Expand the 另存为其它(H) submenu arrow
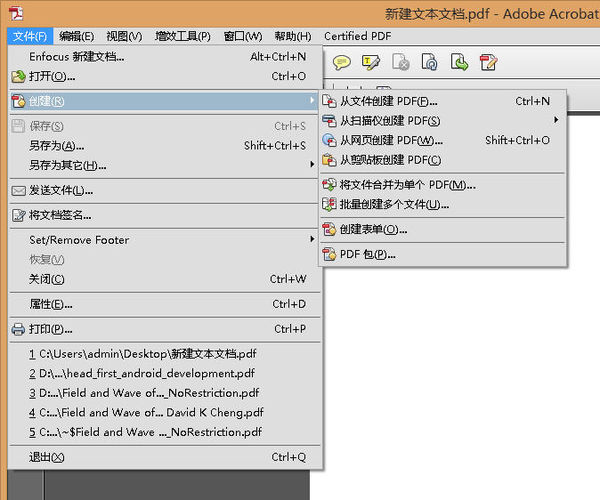 [x=312, y=164]
